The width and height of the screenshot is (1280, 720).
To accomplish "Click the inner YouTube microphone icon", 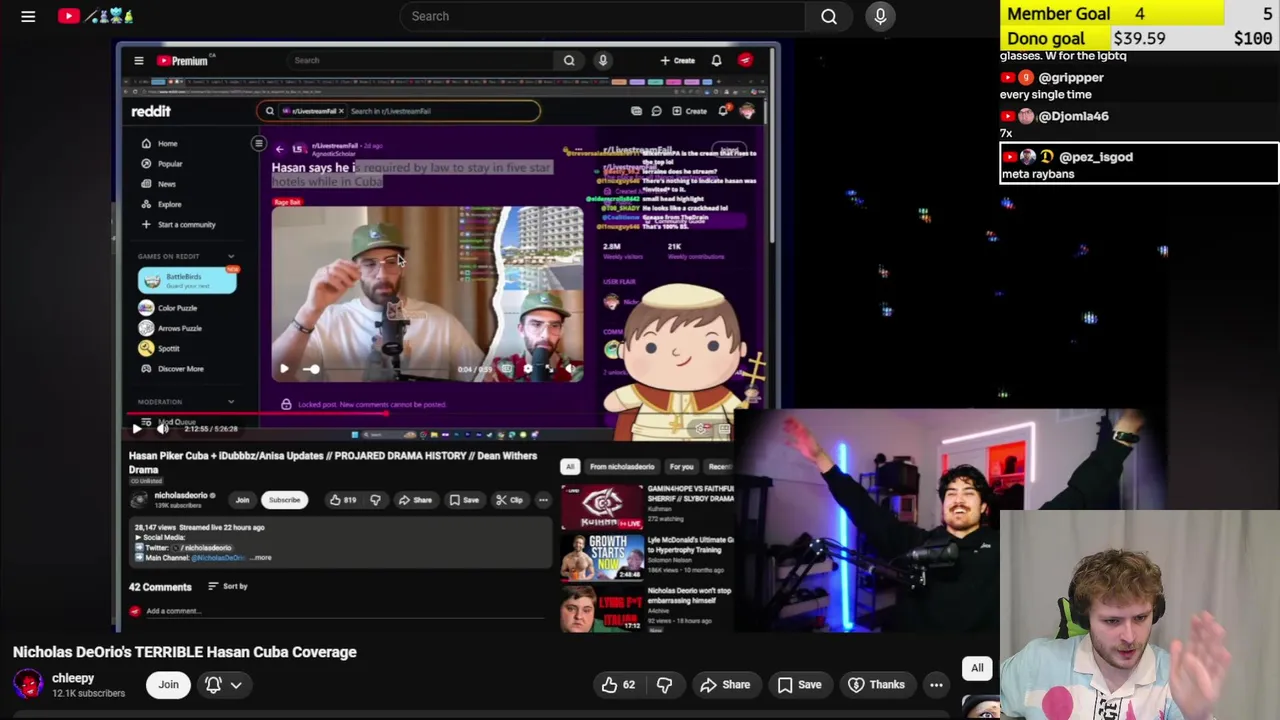I will click(x=603, y=60).
